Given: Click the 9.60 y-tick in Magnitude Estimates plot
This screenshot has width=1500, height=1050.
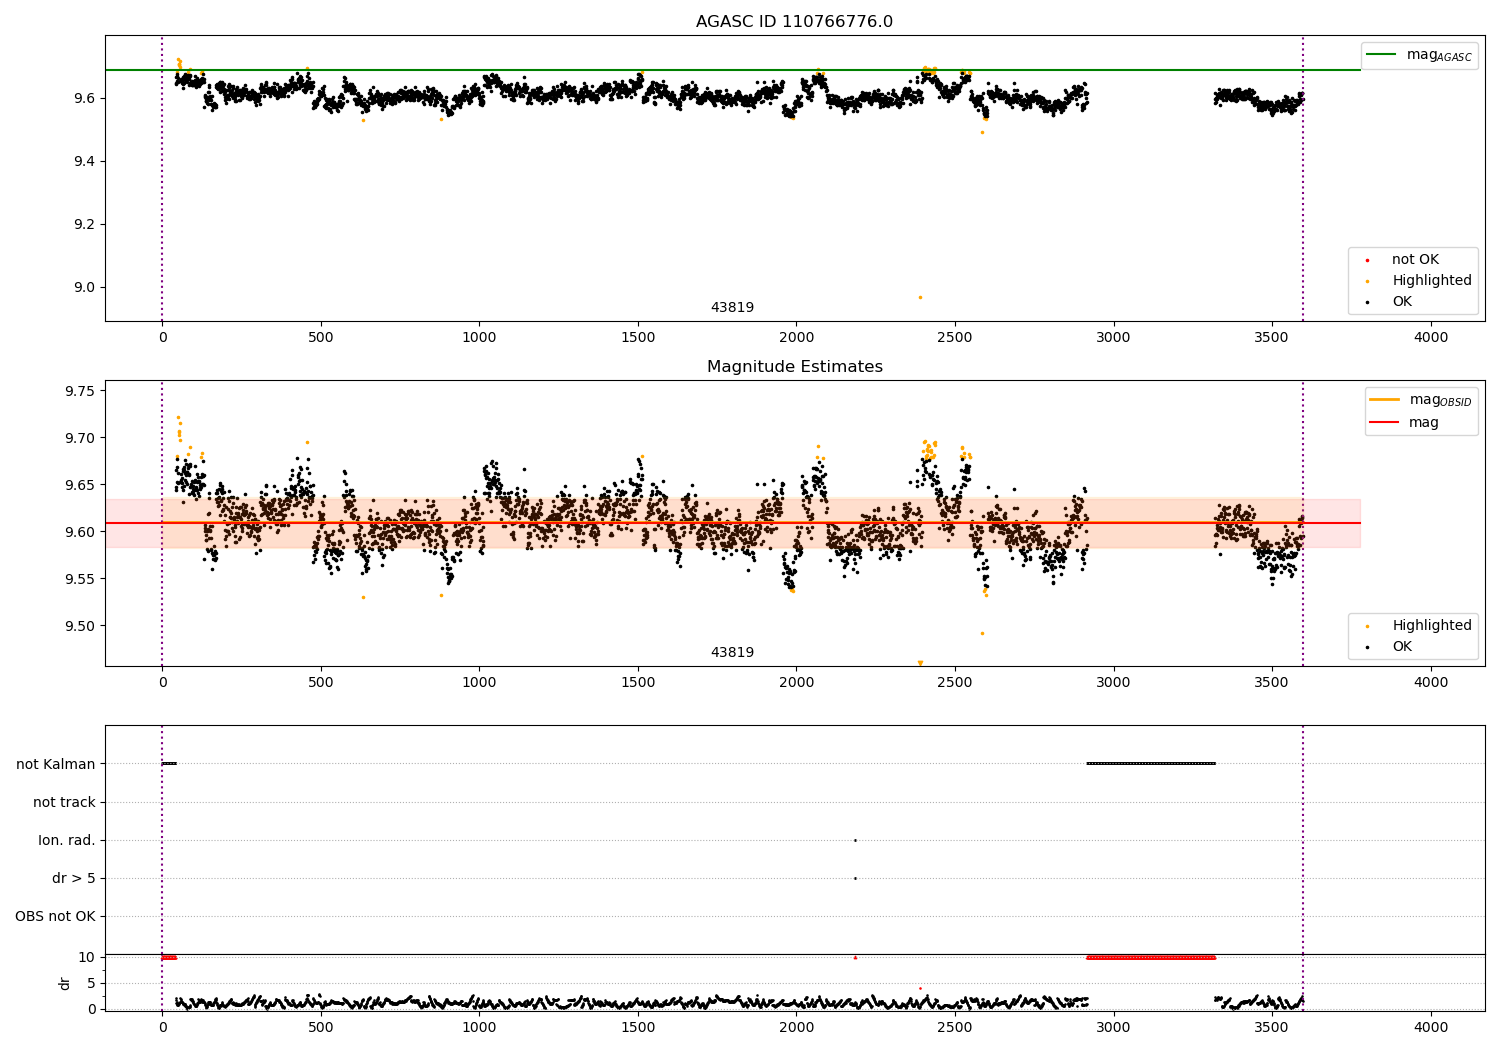Looking at the screenshot, I should click(x=79, y=532).
